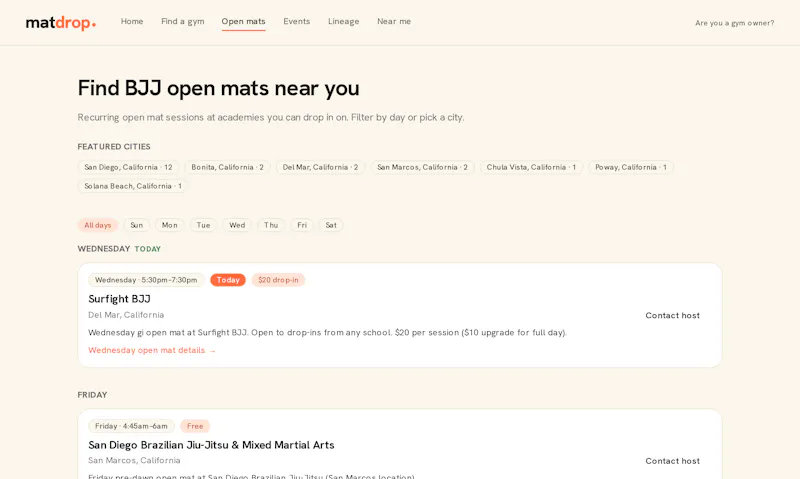Select the Del Mar, California city chip

[x=320, y=167]
